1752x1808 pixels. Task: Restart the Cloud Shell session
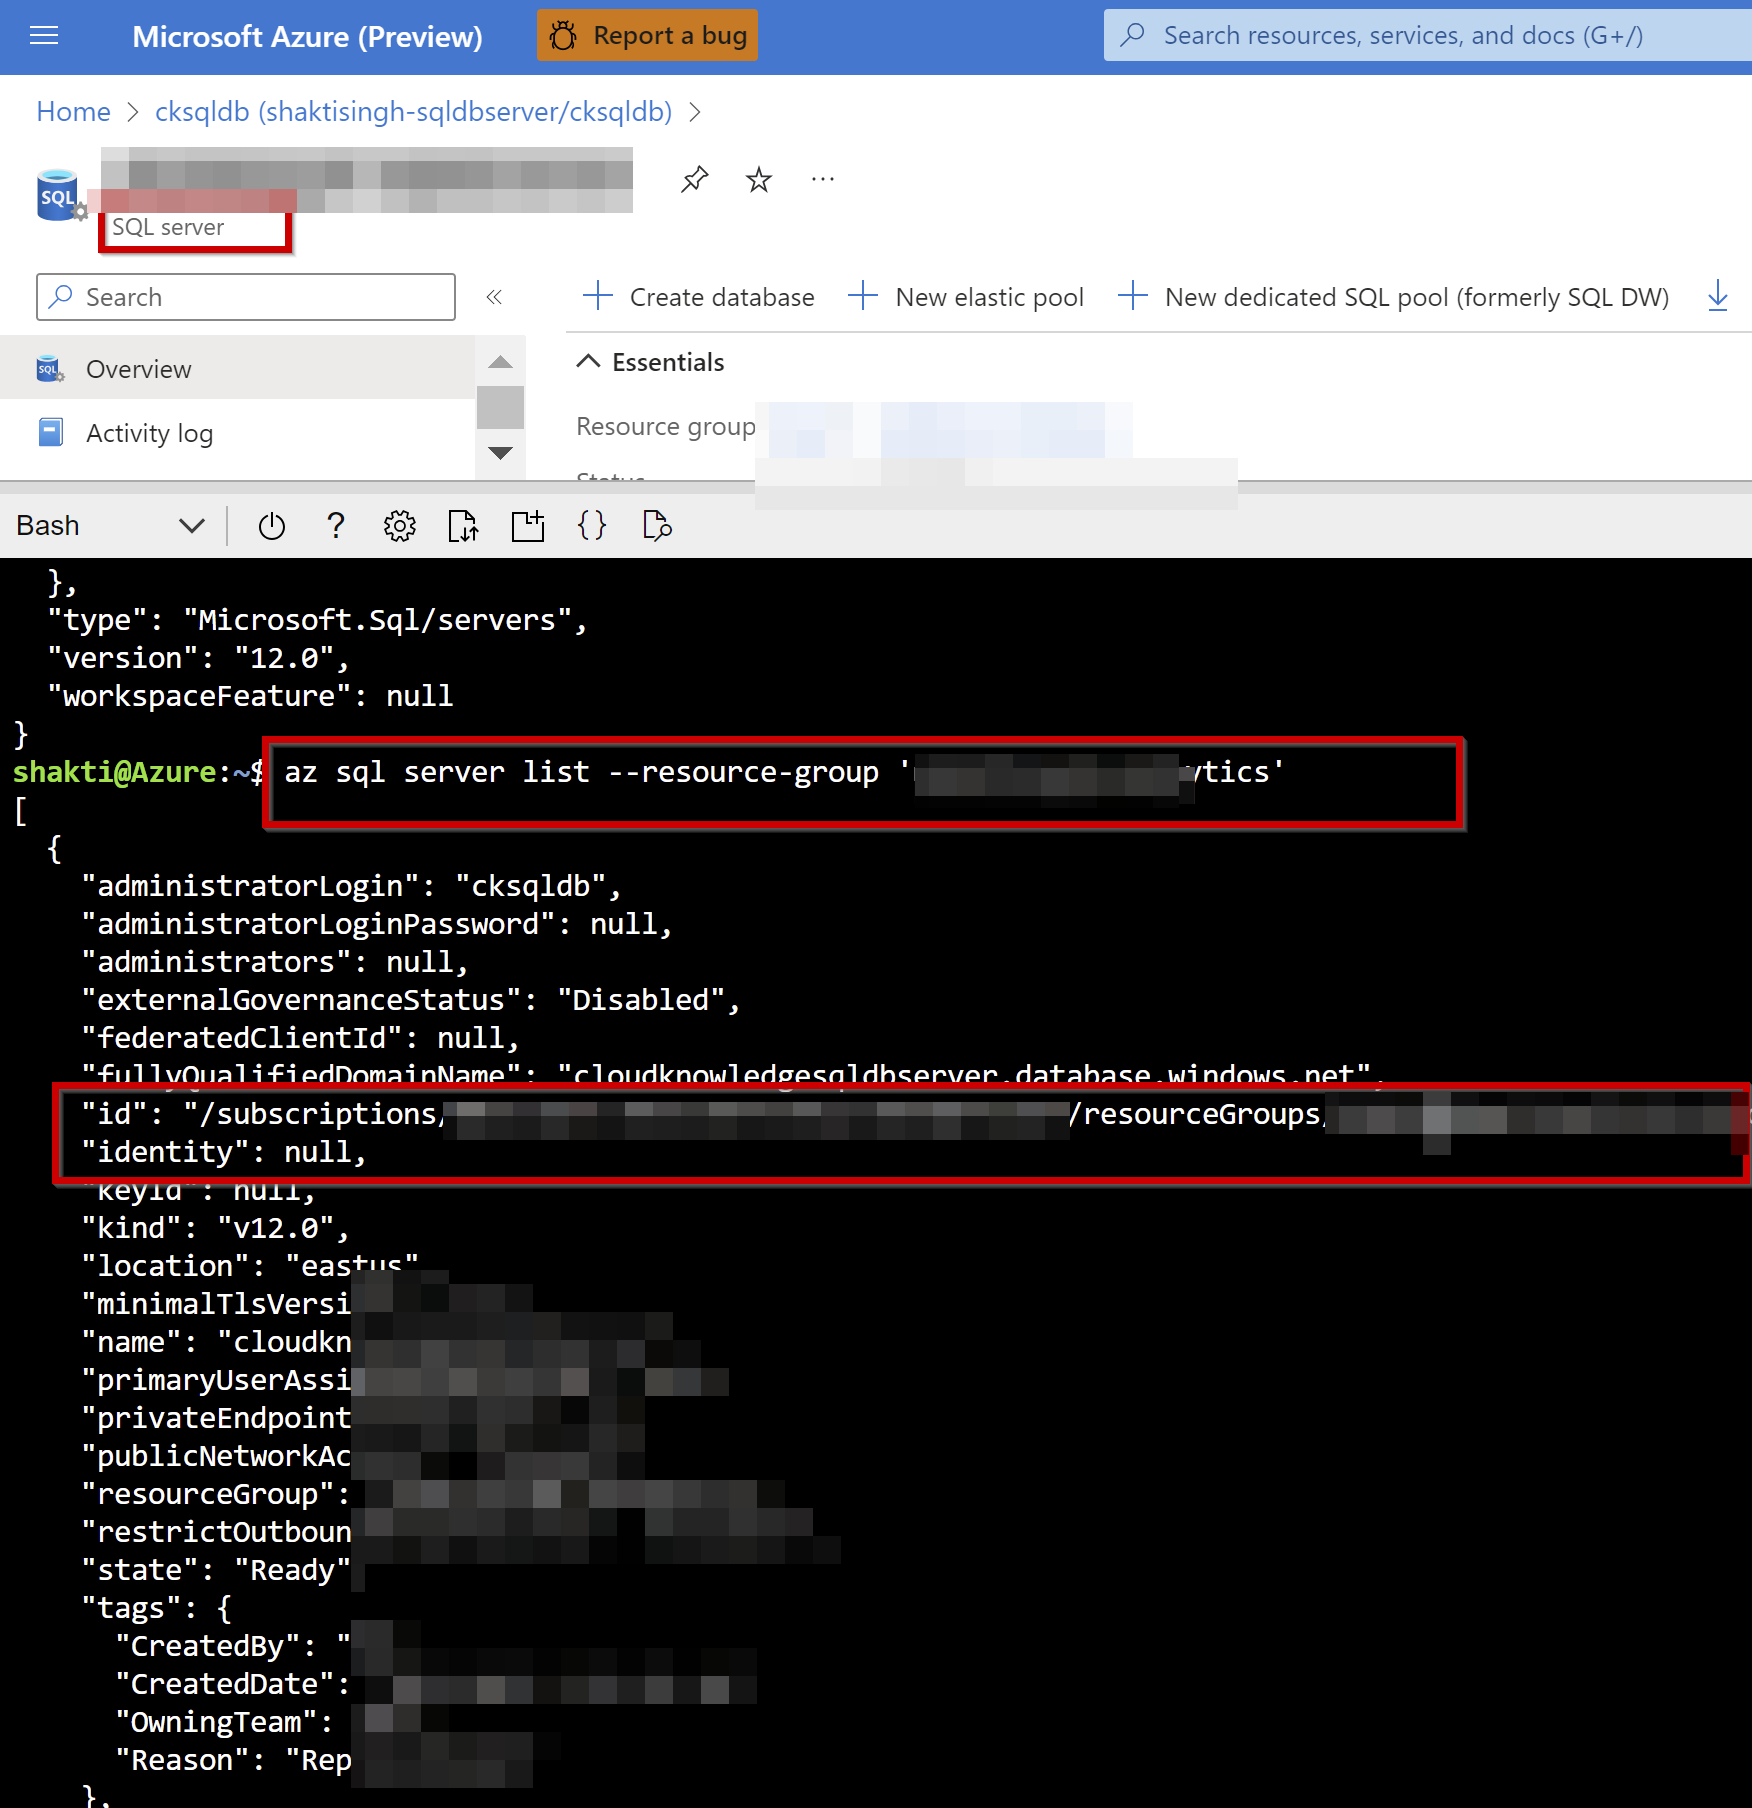[x=271, y=526]
